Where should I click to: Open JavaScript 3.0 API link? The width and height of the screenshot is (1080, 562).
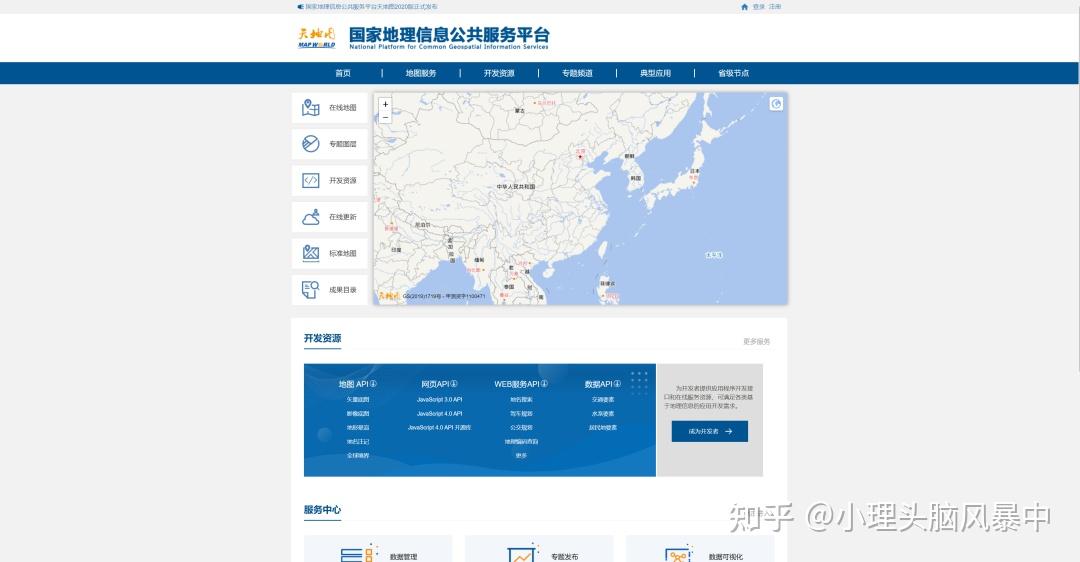pos(439,399)
